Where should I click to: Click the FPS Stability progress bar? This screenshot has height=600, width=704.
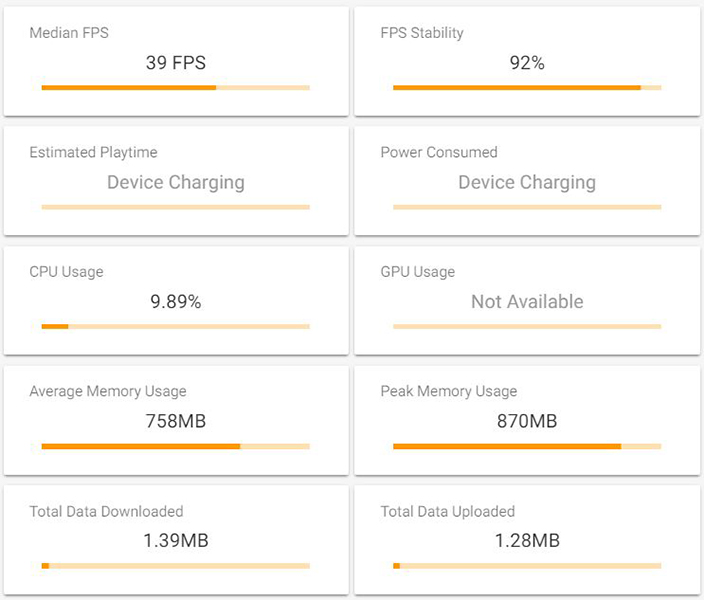pyautogui.click(x=527, y=88)
